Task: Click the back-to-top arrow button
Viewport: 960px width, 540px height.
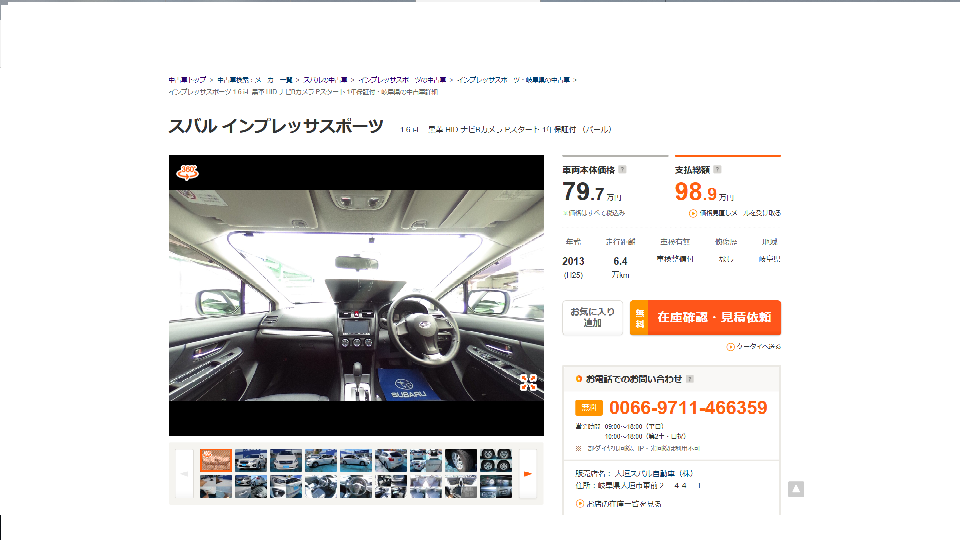Action: [796, 489]
